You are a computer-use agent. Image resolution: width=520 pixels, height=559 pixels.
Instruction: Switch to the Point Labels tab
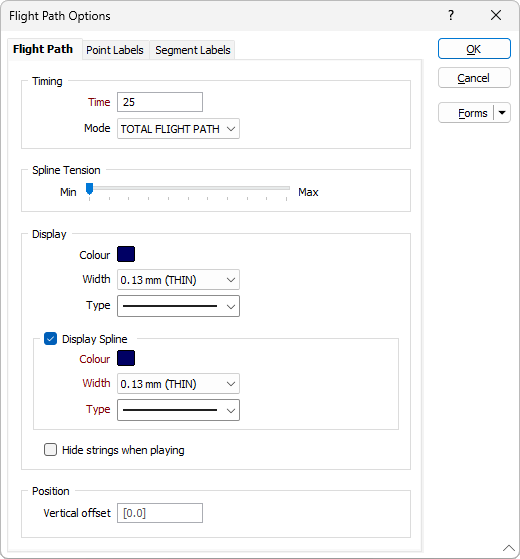pyautogui.click(x=115, y=50)
